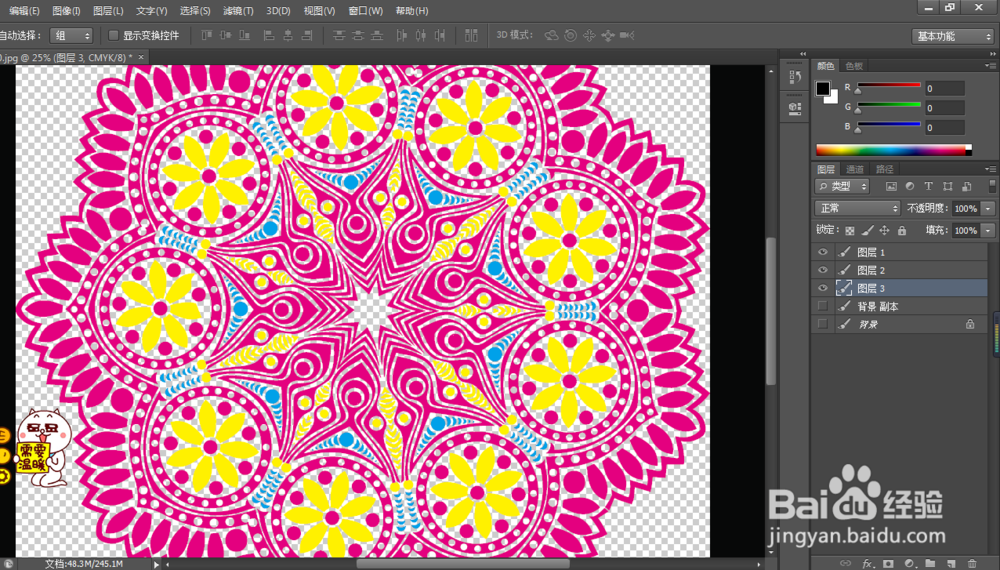1000x570 pixels.
Task: Click the G value input field
Action: [x=945, y=108]
